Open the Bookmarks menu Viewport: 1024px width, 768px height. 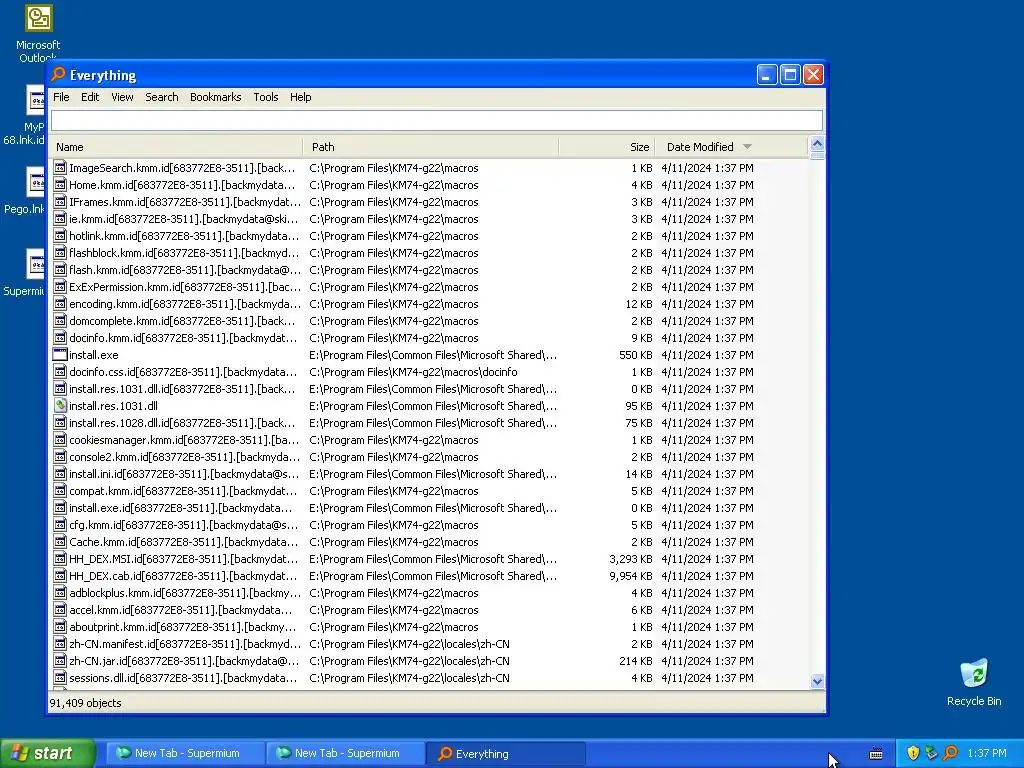[216, 97]
